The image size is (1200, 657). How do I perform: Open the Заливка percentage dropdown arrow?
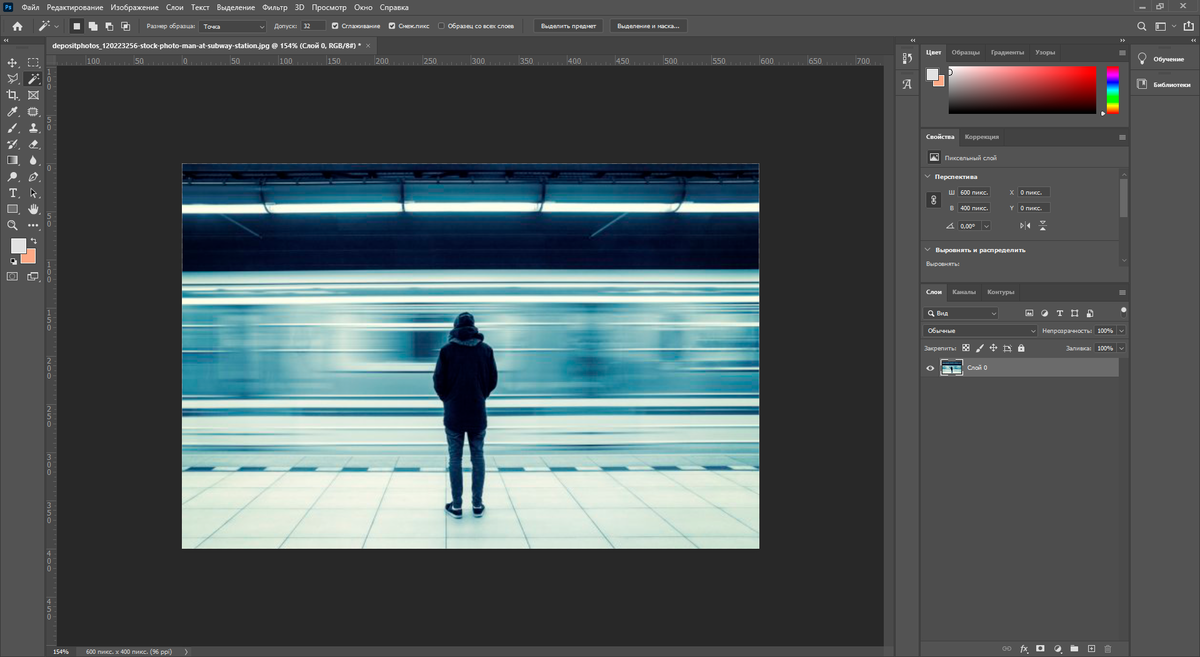1122,348
